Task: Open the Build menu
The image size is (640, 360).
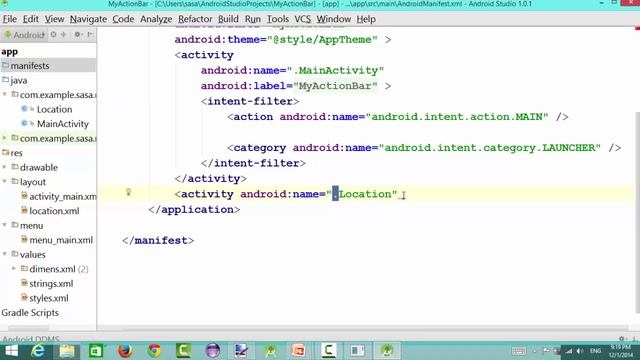Action: (x=228, y=19)
